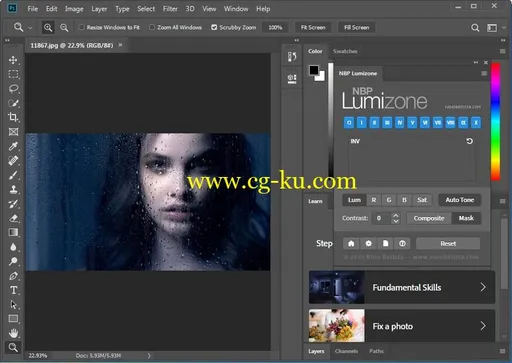This screenshot has height=363, width=512.
Task: Open workspace switcher dropdown
Action: pos(495,28)
